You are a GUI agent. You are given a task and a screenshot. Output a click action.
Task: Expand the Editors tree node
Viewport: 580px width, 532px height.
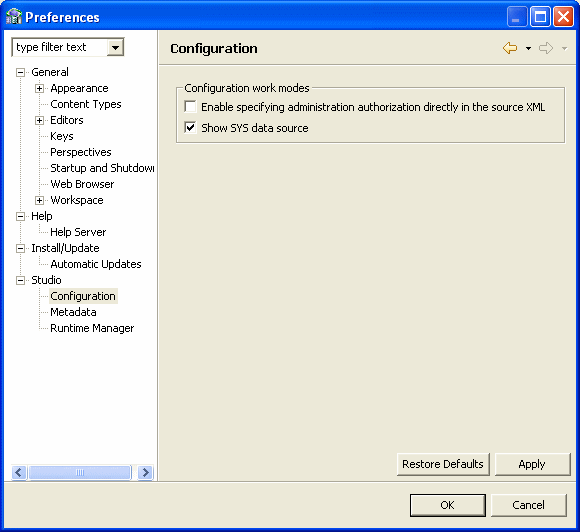(40, 120)
